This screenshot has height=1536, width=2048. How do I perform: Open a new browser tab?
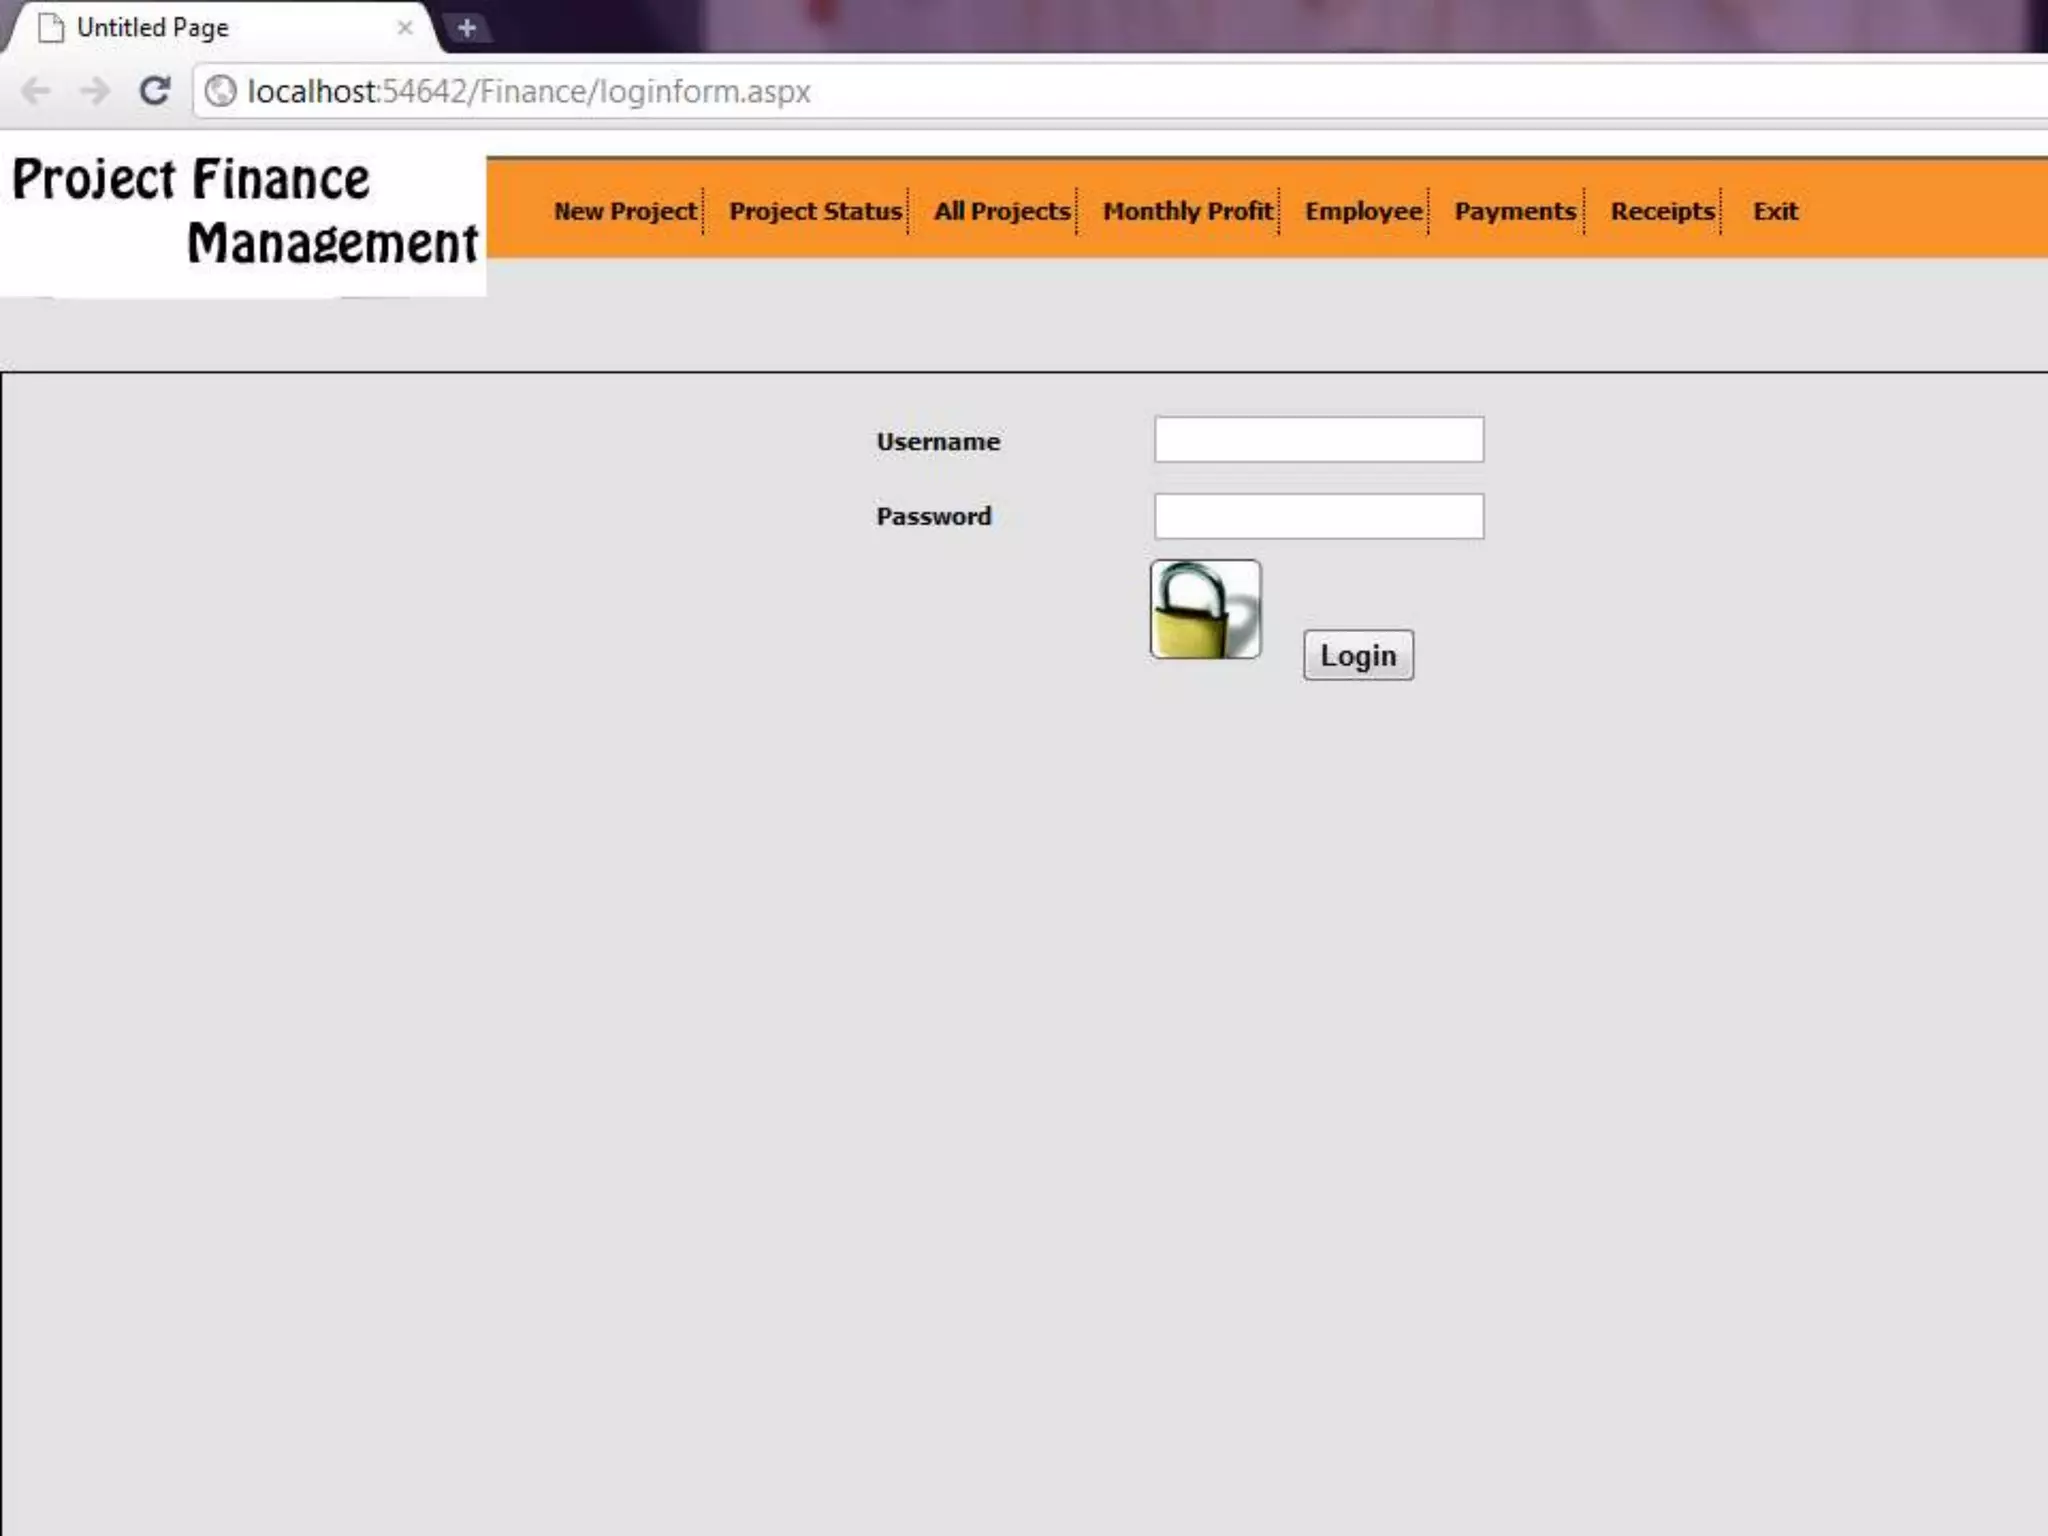466,28
